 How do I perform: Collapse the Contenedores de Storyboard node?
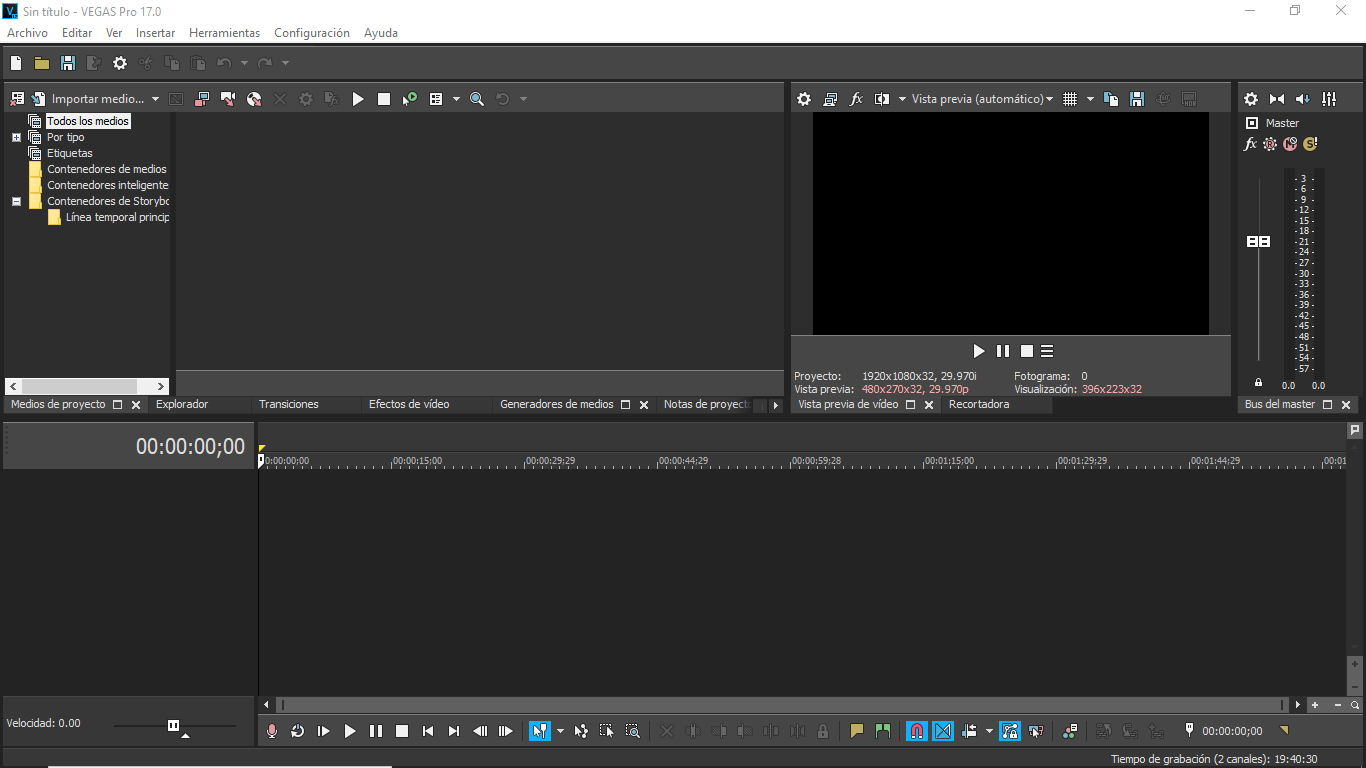pos(16,201)
